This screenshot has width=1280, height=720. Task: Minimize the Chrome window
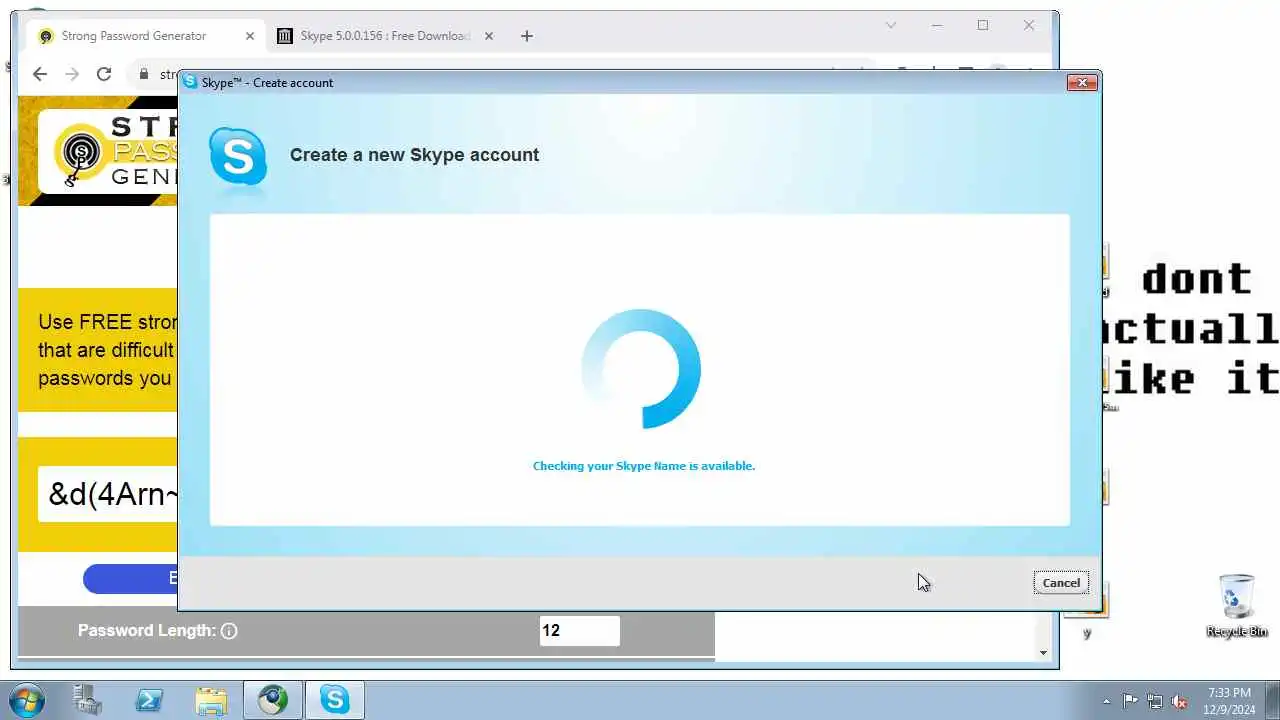click(937, 25)
